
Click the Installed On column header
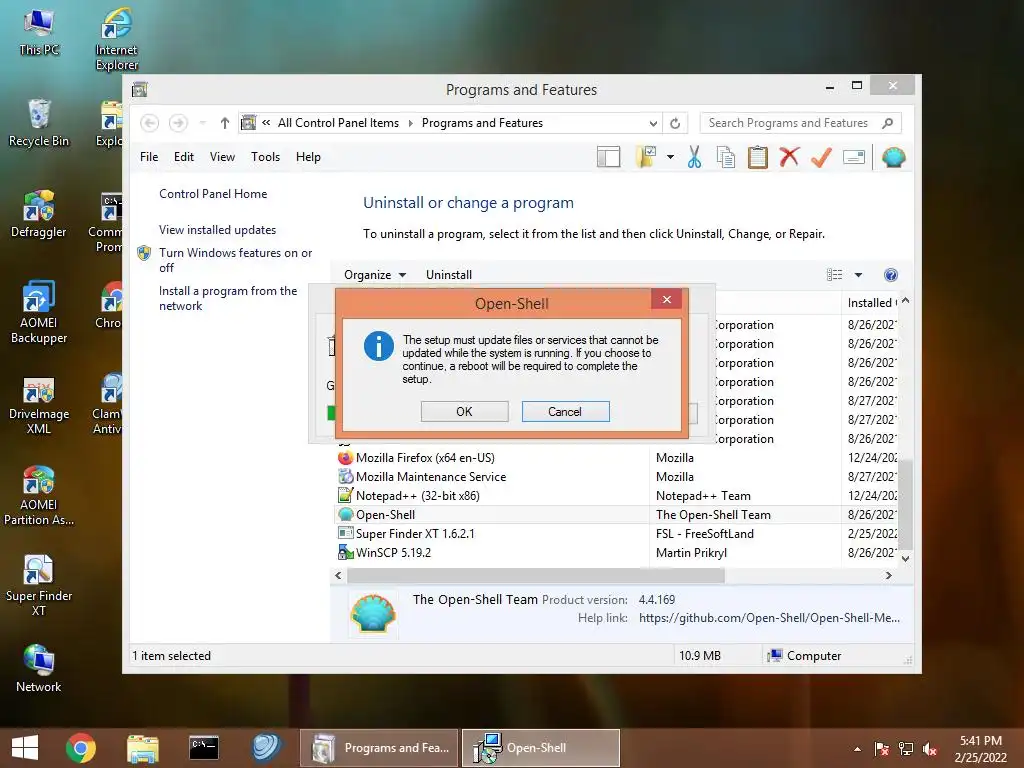click(872, 303)
